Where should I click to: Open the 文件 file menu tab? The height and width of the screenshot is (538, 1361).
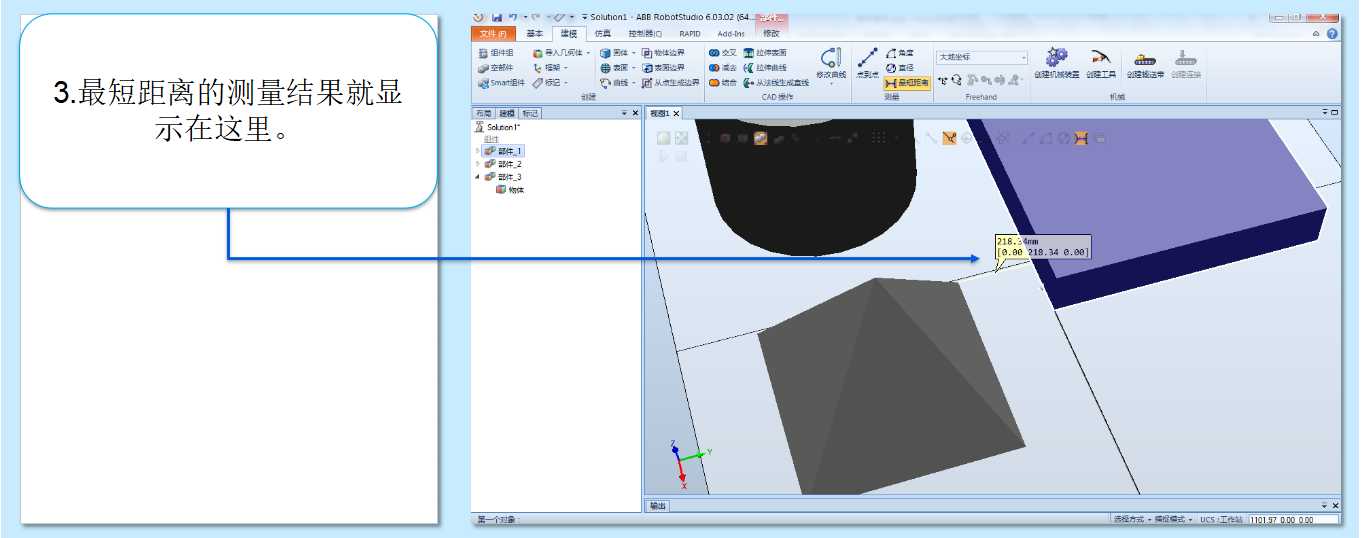[x=493, y=34]
